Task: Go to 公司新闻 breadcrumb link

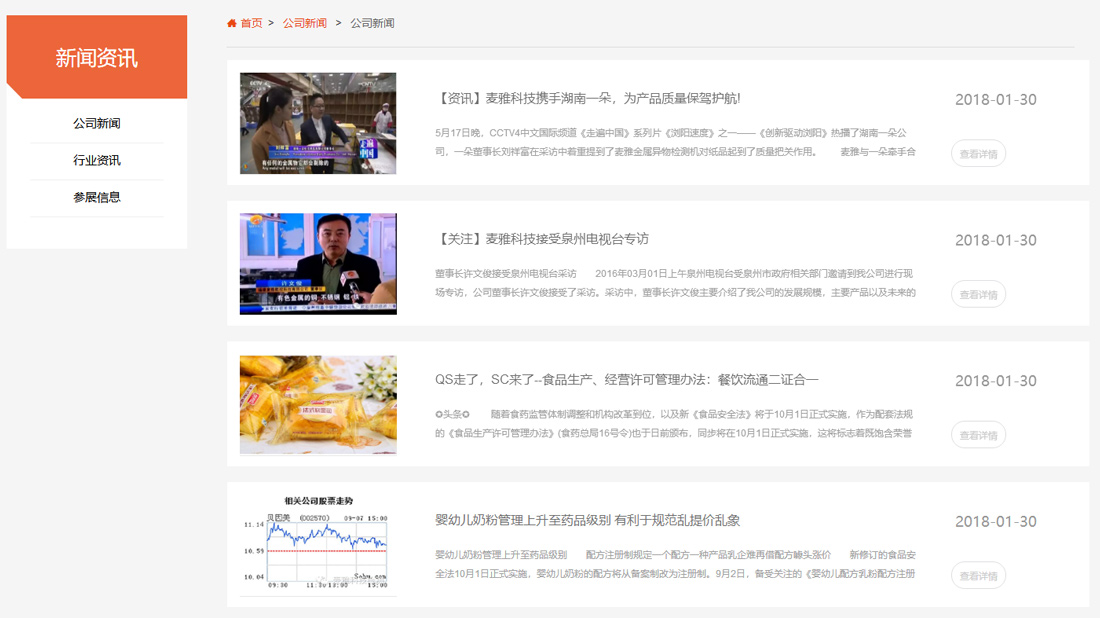Action: click(x=304, y=23)
